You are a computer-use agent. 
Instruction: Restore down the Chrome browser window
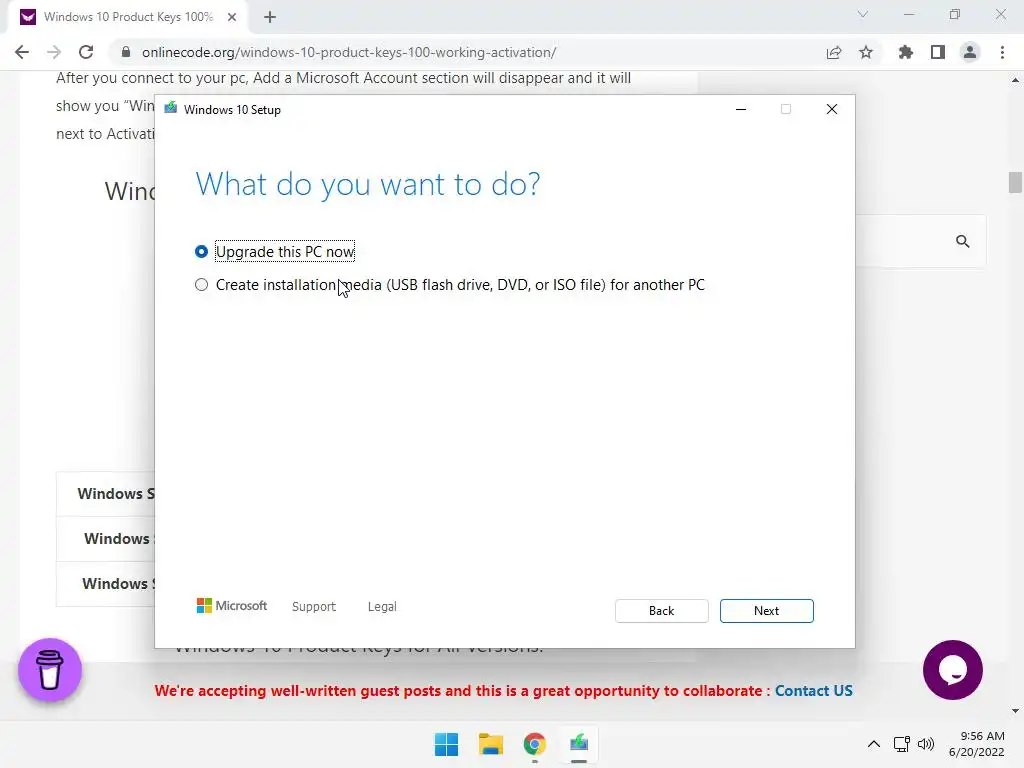pos(955,14)
